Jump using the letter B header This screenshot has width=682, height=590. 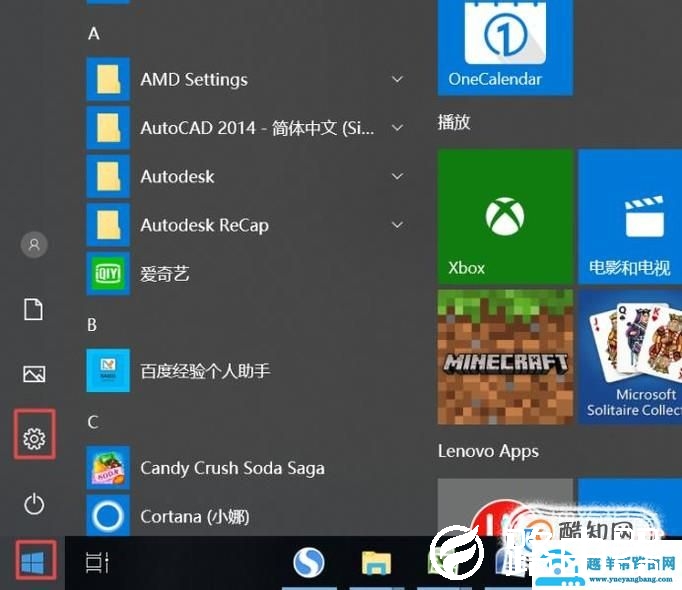coord(92,325)
